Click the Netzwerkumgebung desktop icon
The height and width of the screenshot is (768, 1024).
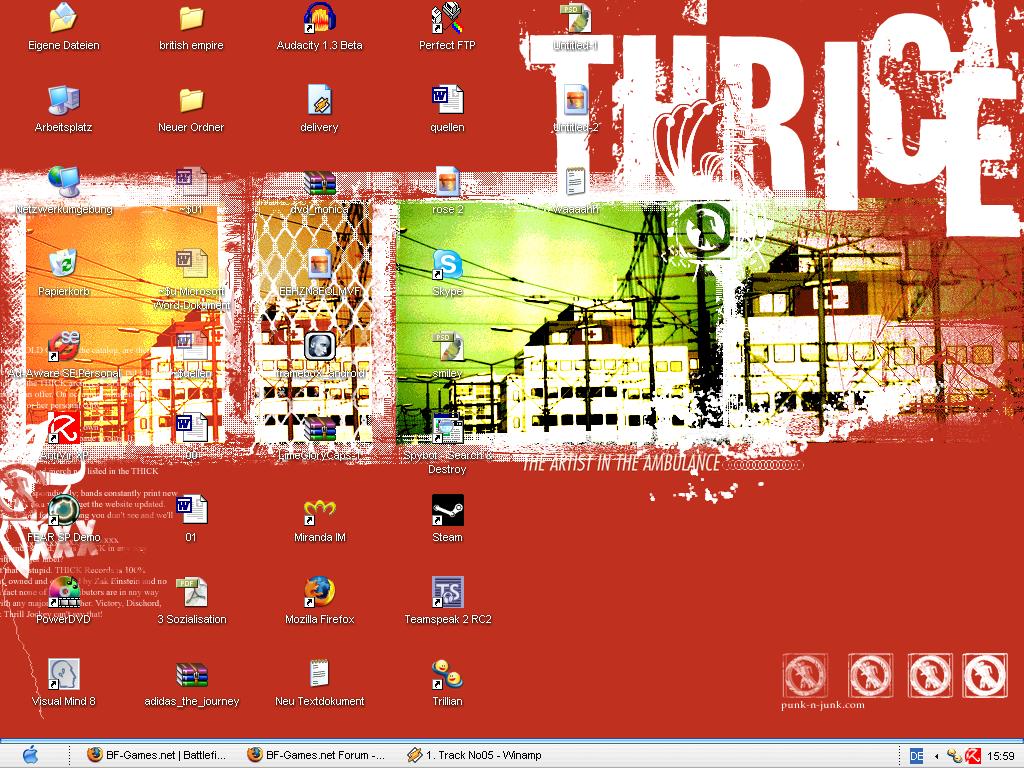click(x=63, y=182)
